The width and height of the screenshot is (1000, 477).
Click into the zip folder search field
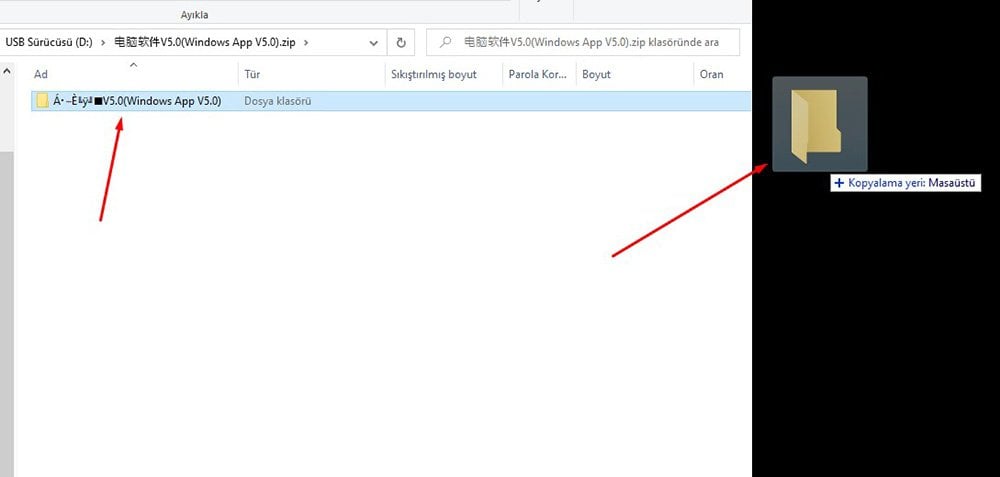(590, 43)
